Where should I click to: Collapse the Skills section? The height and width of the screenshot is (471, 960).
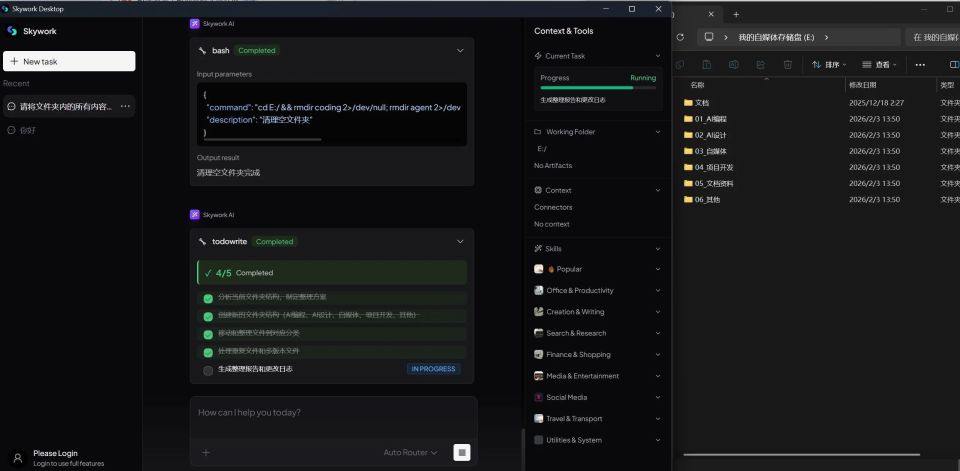coord(658,249)
